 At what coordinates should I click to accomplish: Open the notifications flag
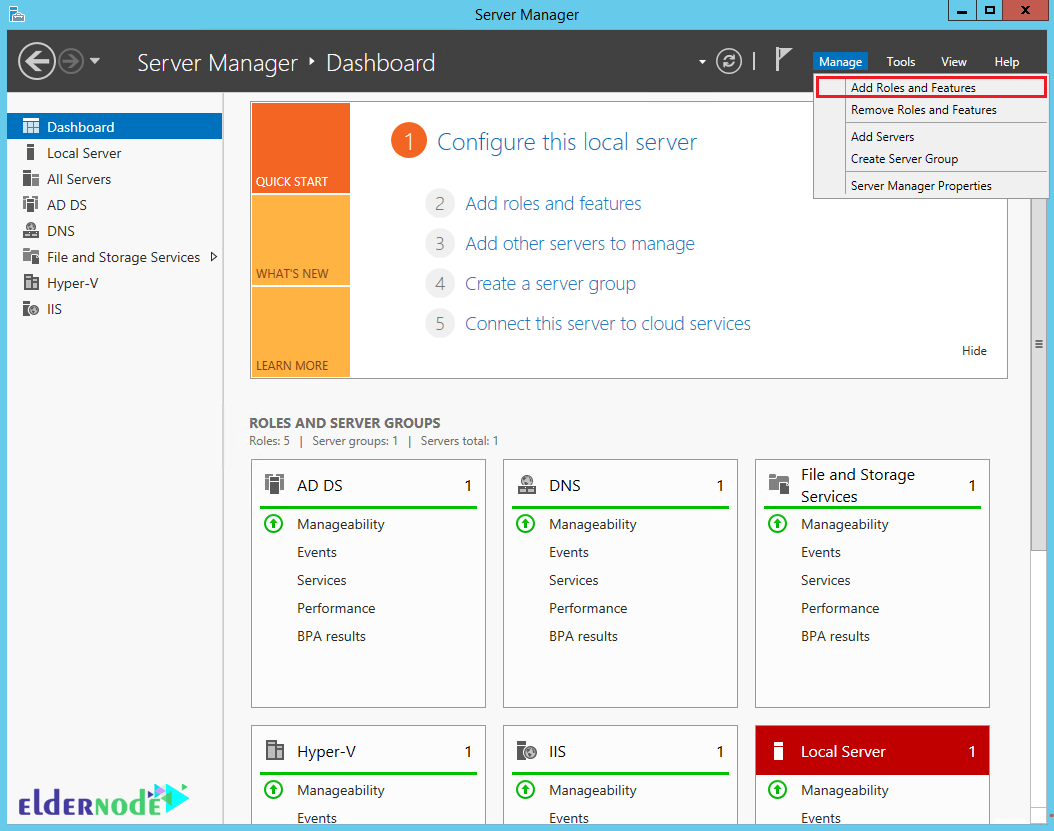(782, 60)
